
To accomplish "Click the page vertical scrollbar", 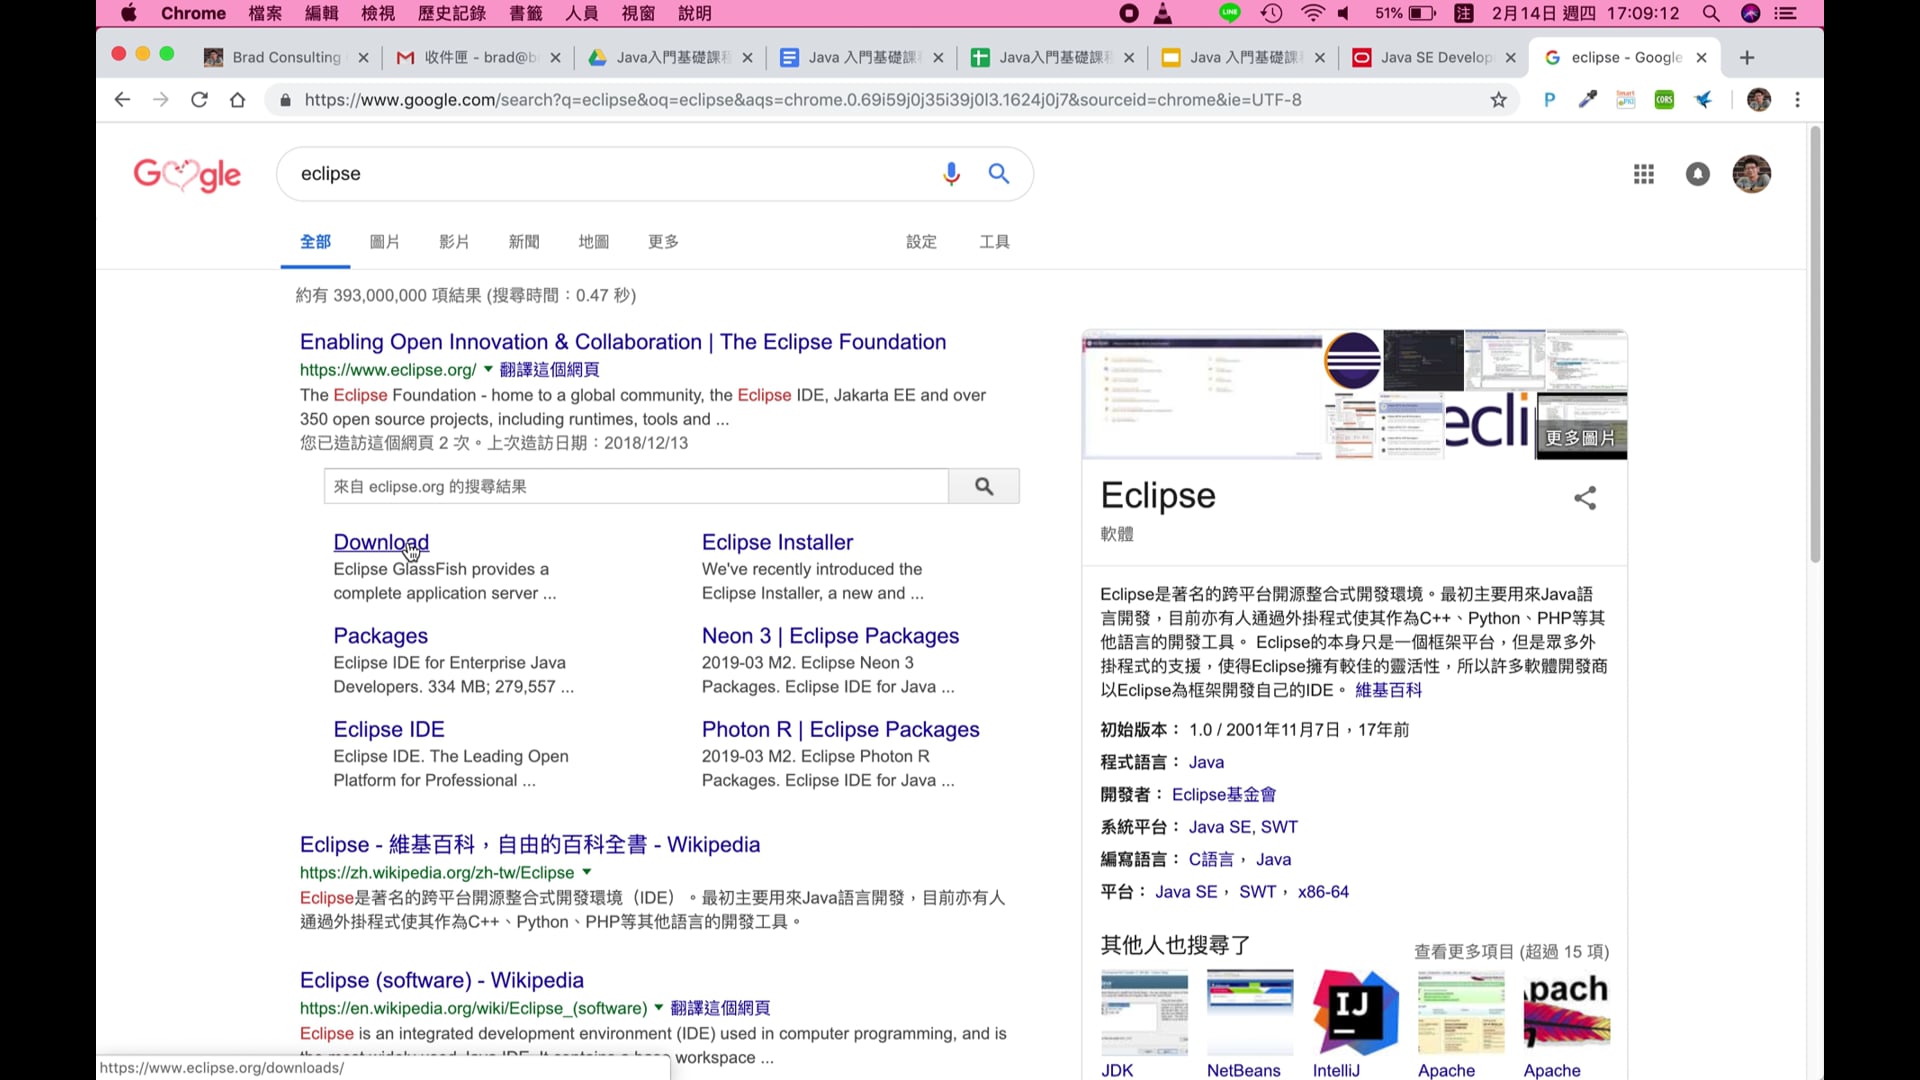I will click(1814, 345).
